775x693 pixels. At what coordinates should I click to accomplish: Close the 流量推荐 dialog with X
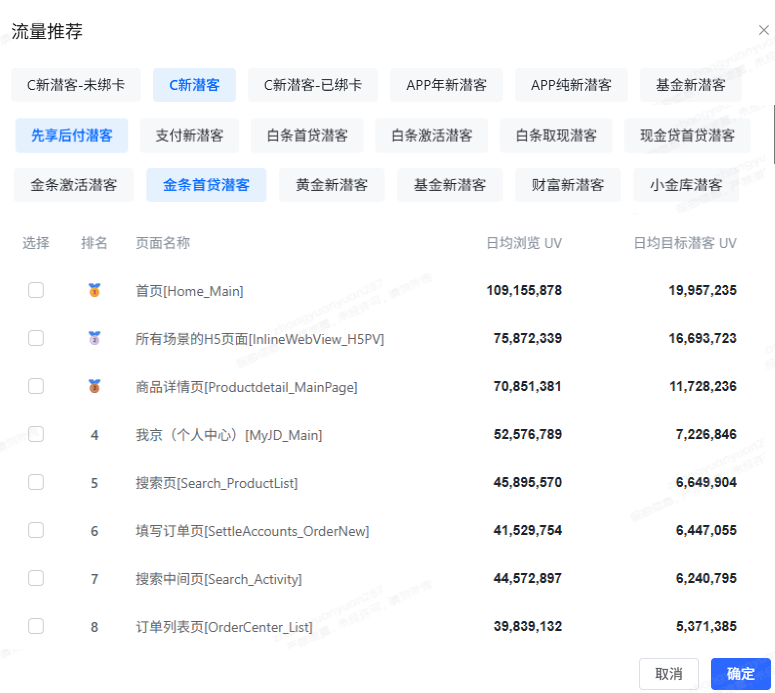tap(764, 30)
